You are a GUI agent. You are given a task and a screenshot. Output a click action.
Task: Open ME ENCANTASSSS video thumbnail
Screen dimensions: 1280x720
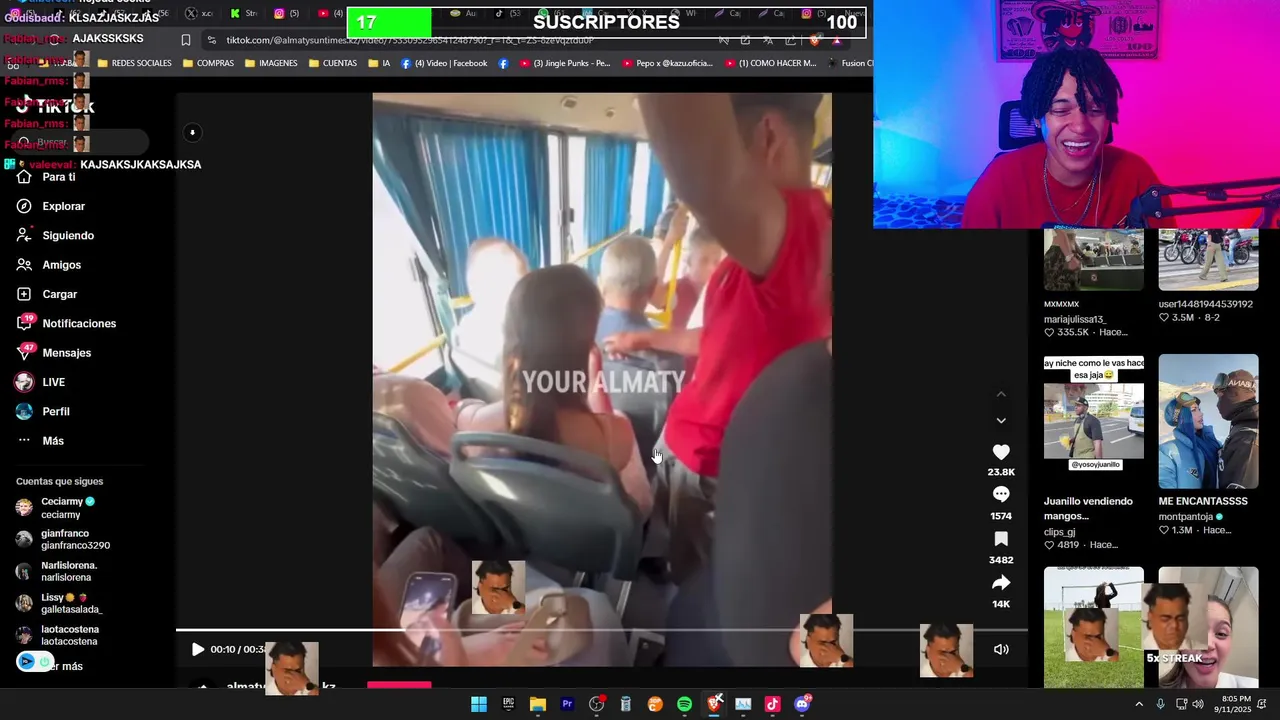click(1208, 421)
